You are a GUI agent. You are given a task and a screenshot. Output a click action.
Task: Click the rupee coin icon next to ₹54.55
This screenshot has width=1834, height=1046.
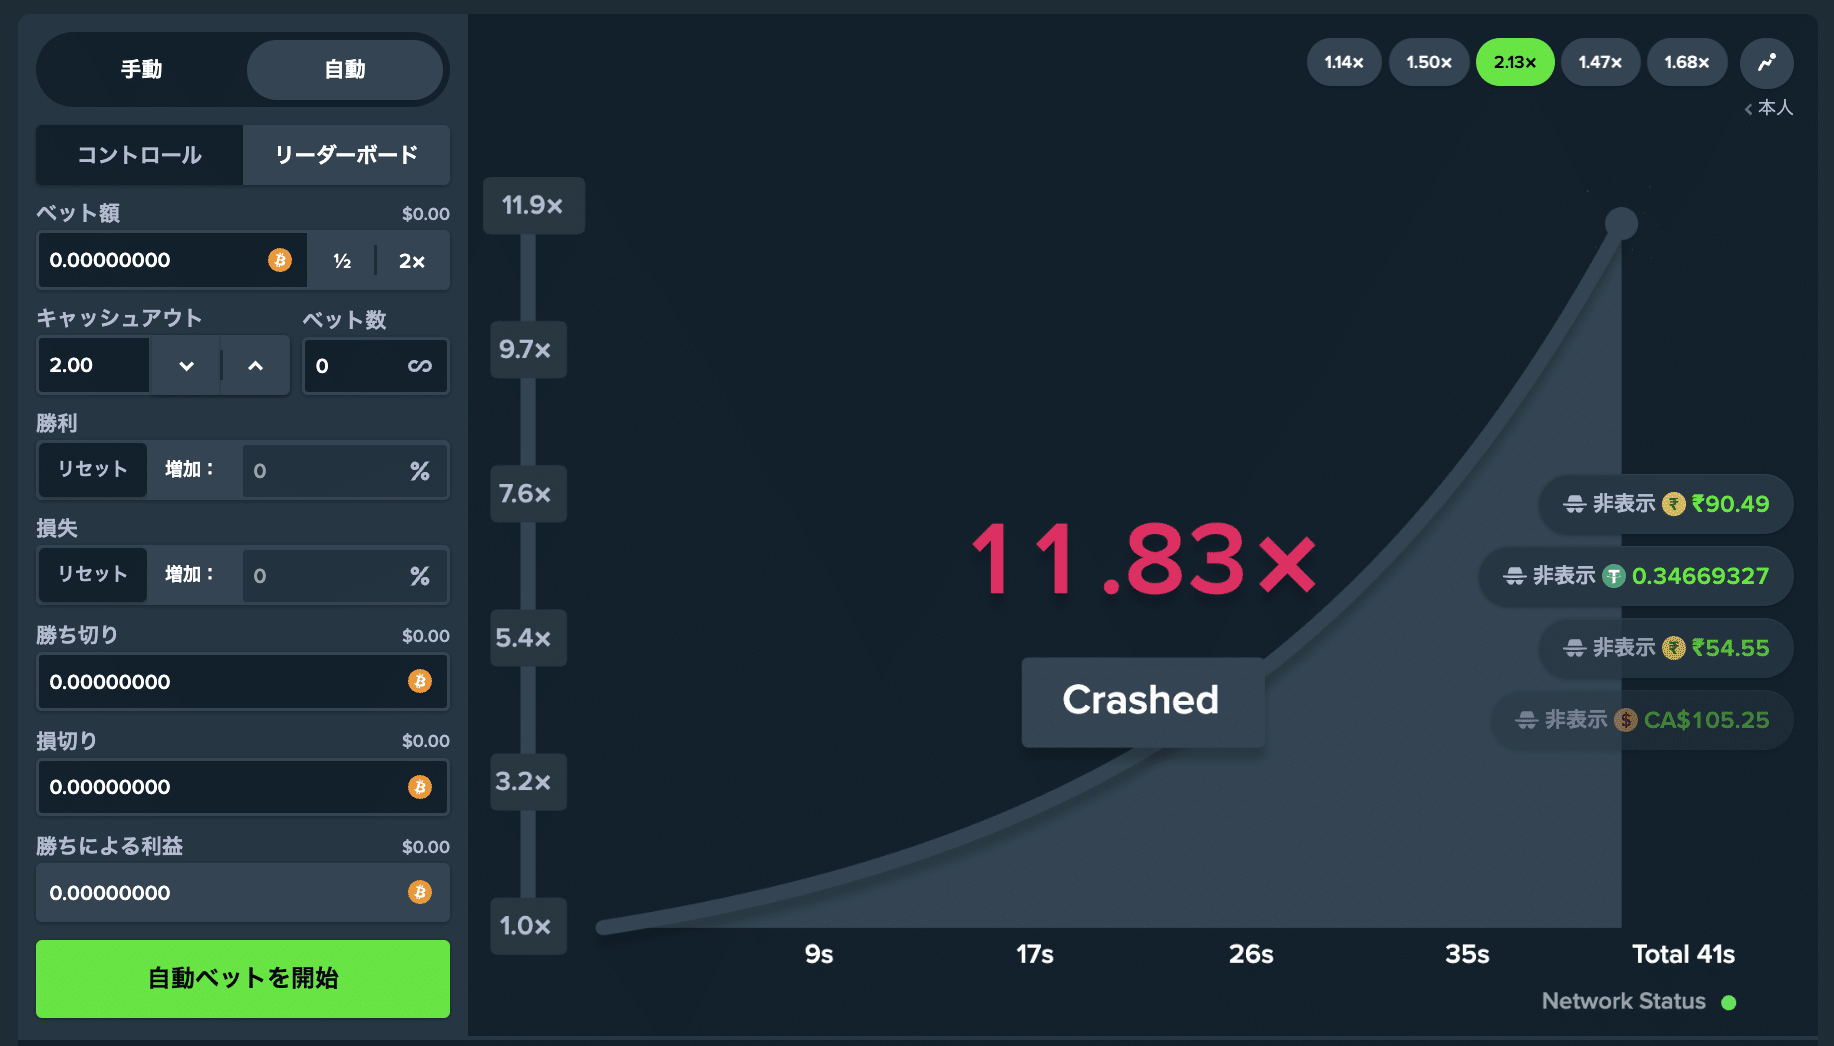click(x=1674, y=648)
